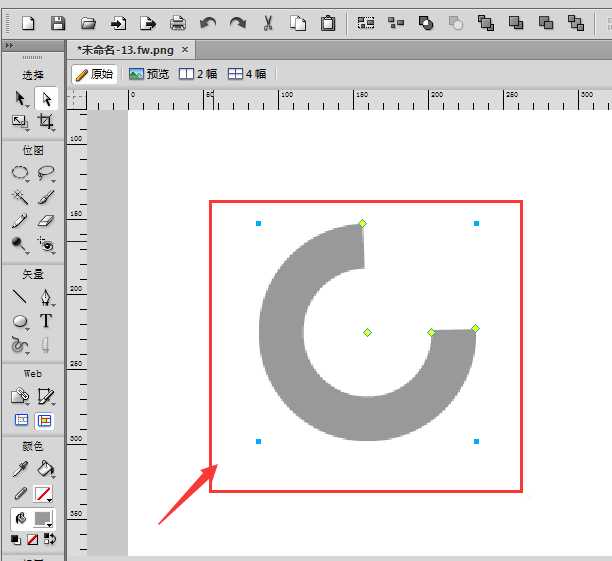Viewport: 612px width, 561px height.
Task: Select the Paint Bucket tool
Action: [x=46, y=469]
